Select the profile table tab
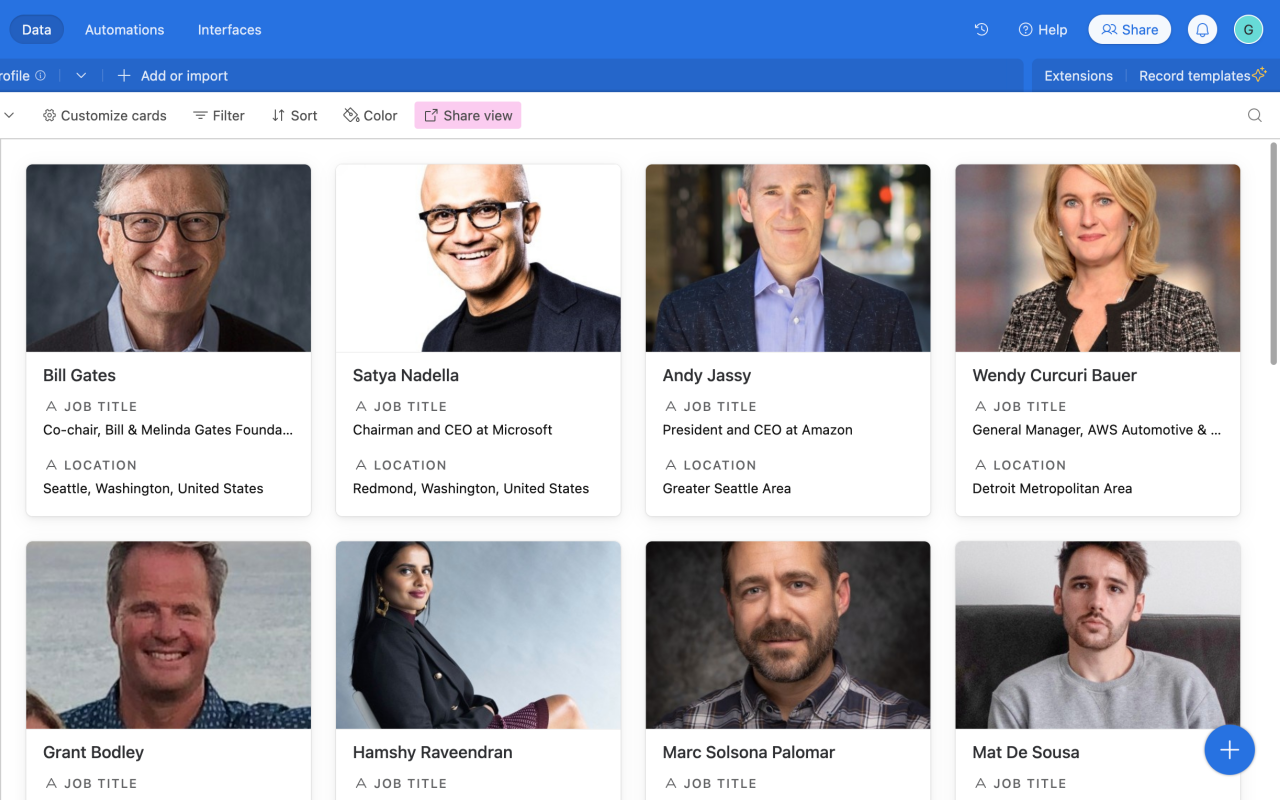The width and height of the screenshot is (1280, 800). [24, 76]
